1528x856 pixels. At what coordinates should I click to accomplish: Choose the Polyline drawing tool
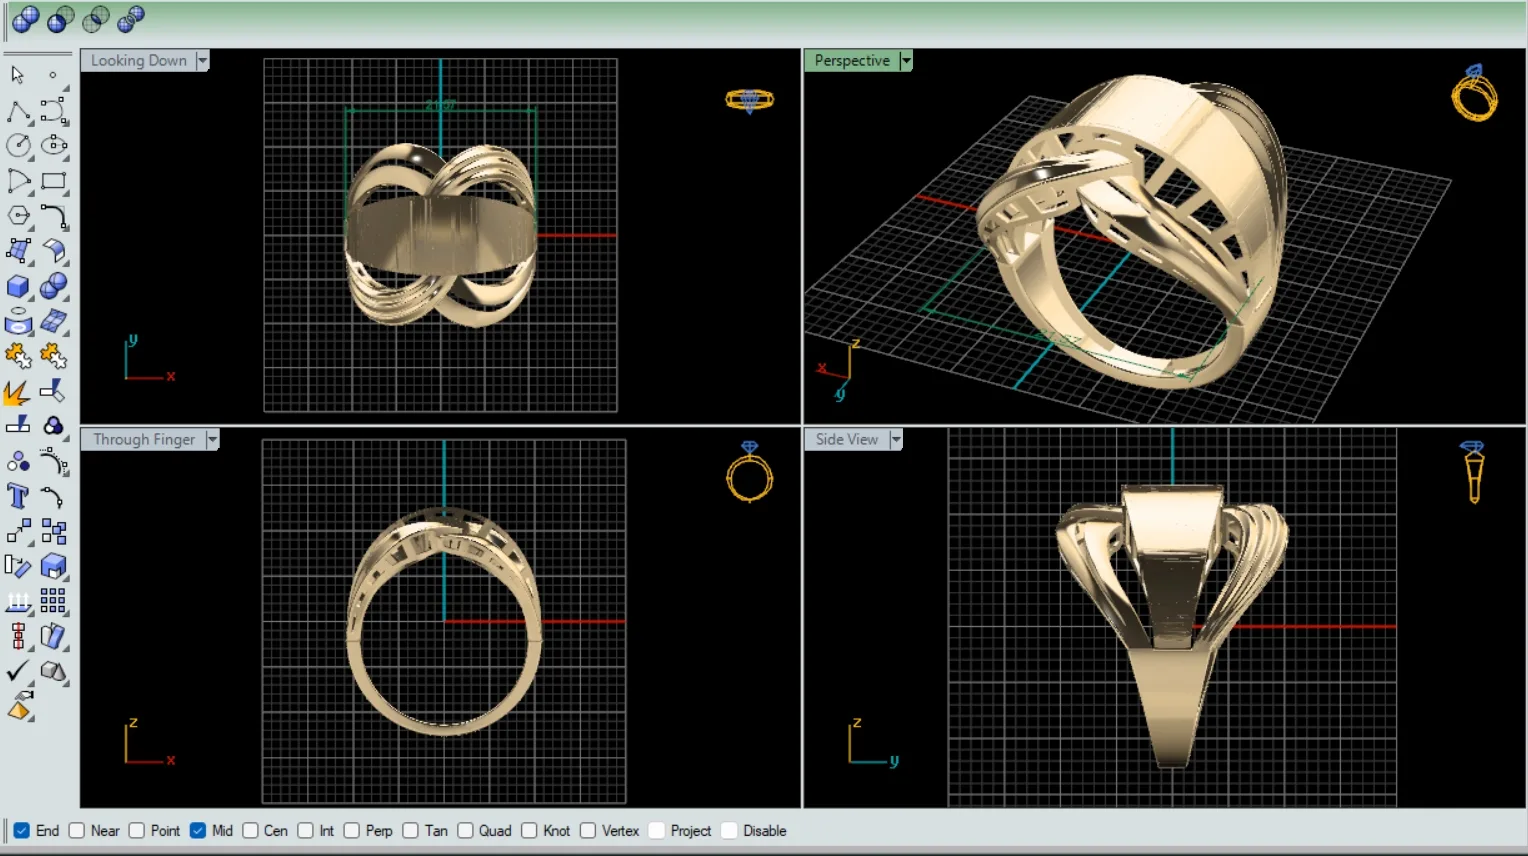[18, 110]
